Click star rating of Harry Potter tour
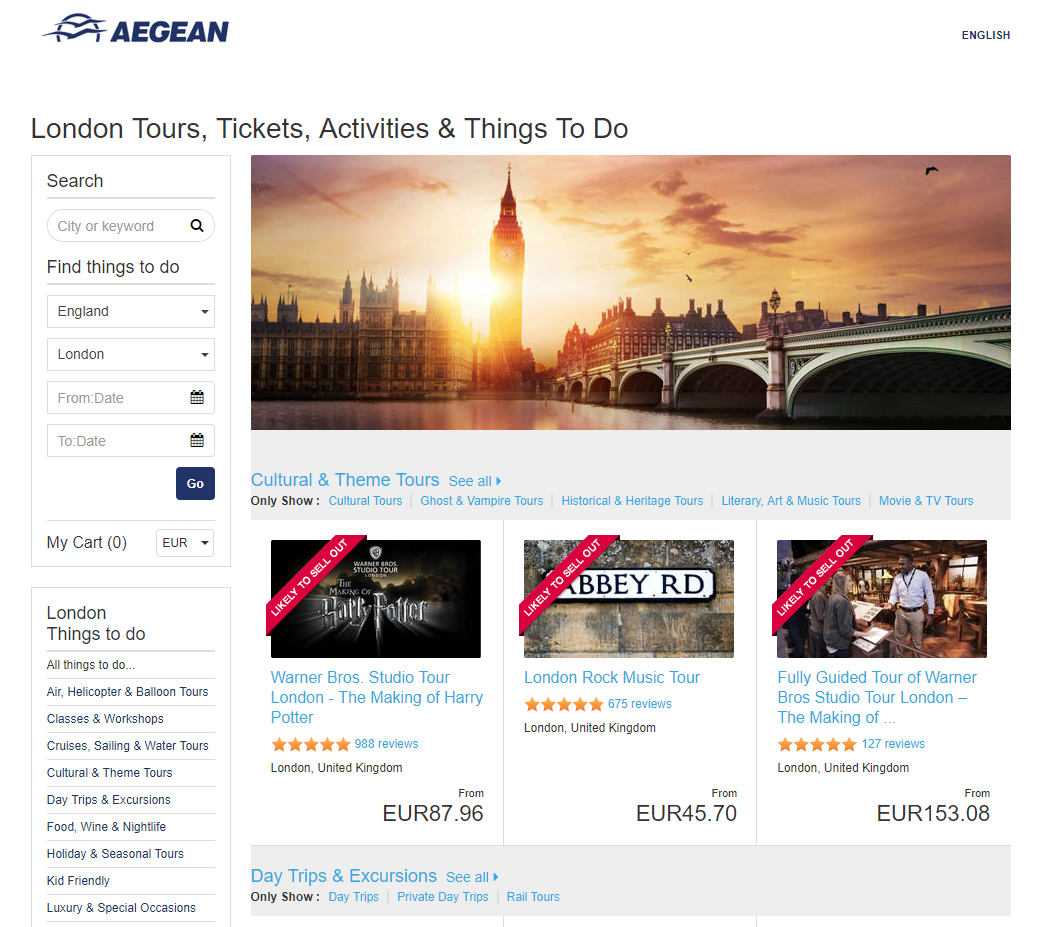 [311, 744]
